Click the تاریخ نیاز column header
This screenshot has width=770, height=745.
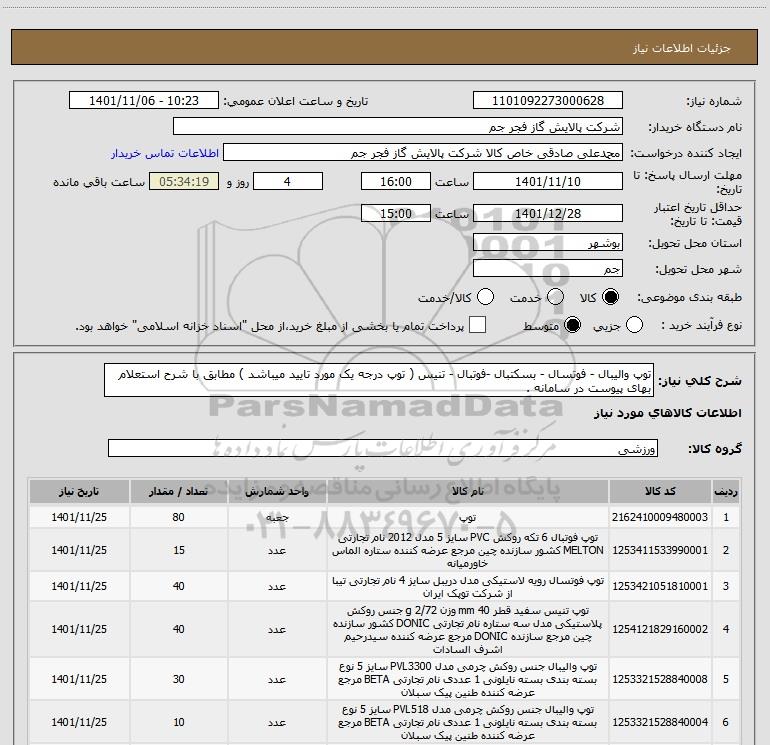(79, 491)
